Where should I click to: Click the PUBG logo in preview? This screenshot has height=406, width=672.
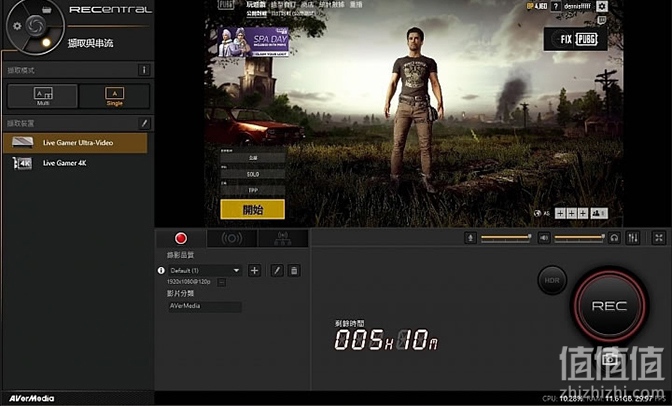(x=226, y=5)
